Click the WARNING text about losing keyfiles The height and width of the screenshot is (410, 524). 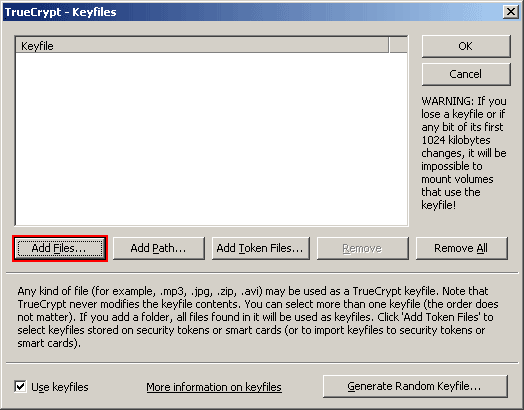coord(464,153)
